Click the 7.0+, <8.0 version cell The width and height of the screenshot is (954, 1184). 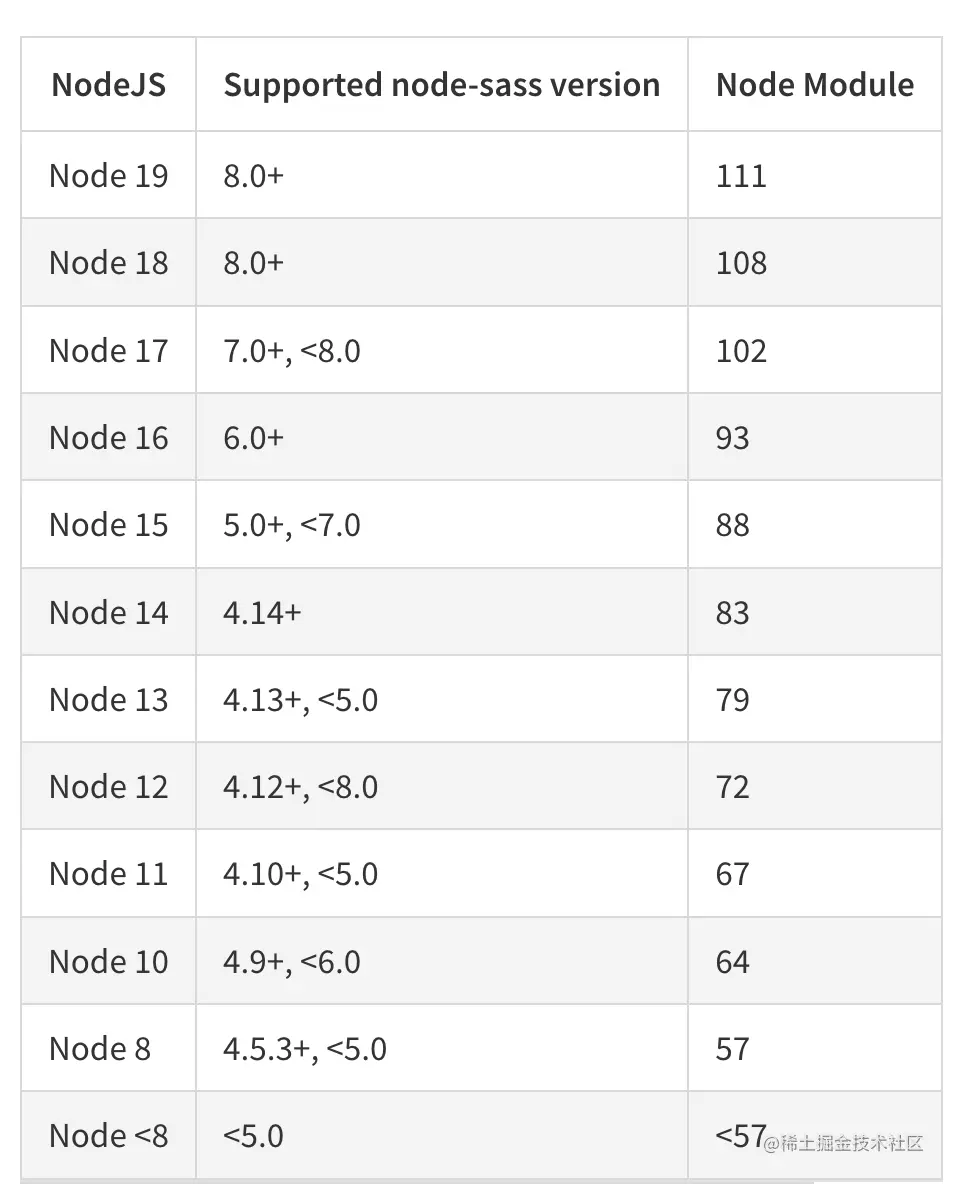tap(292, 351)
